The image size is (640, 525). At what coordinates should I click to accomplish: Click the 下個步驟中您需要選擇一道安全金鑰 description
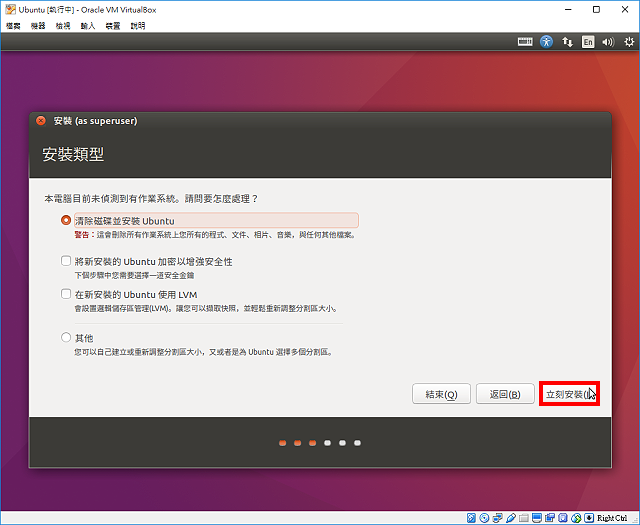click(x=134, y=276)
